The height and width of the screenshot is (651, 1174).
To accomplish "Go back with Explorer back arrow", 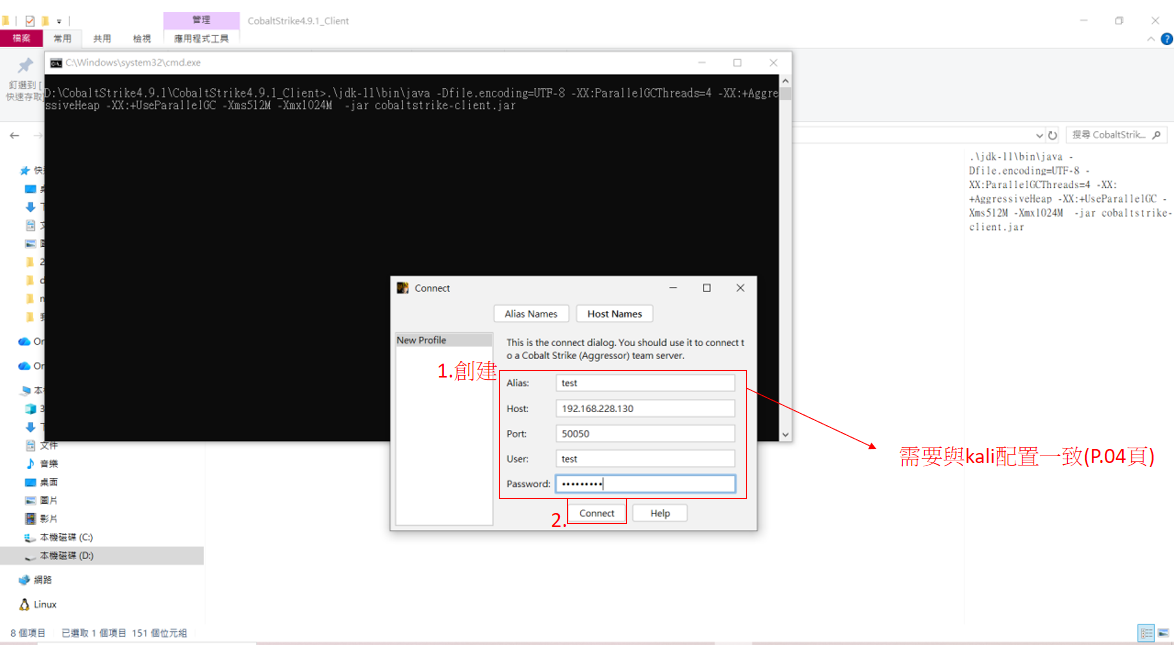I will click(x=14, y=136).
